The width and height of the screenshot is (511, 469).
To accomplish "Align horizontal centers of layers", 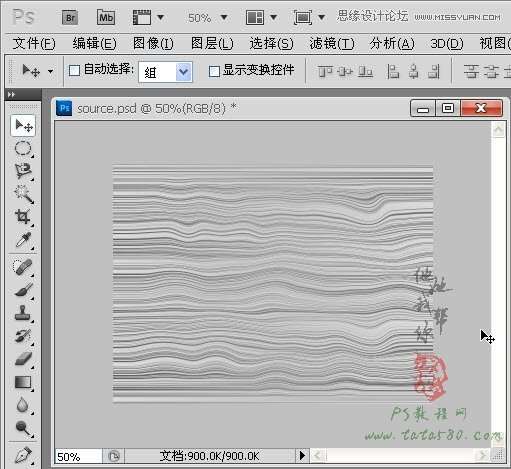I will point(414,71).
